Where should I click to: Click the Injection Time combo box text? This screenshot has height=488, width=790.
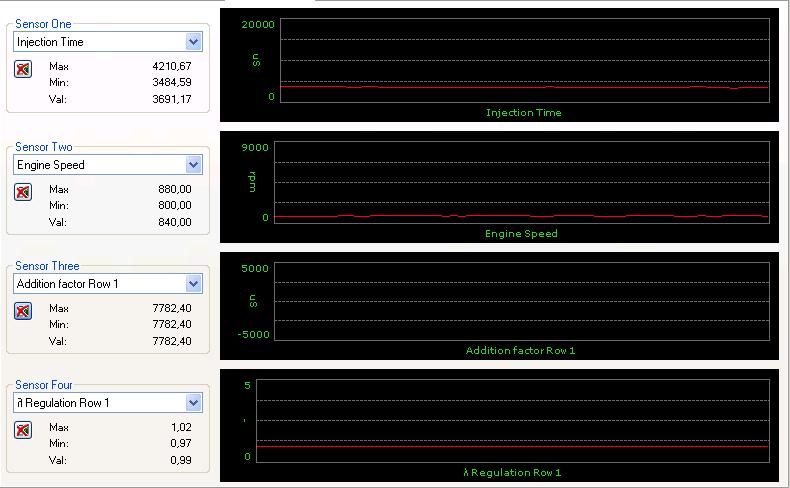click(50, 42)
